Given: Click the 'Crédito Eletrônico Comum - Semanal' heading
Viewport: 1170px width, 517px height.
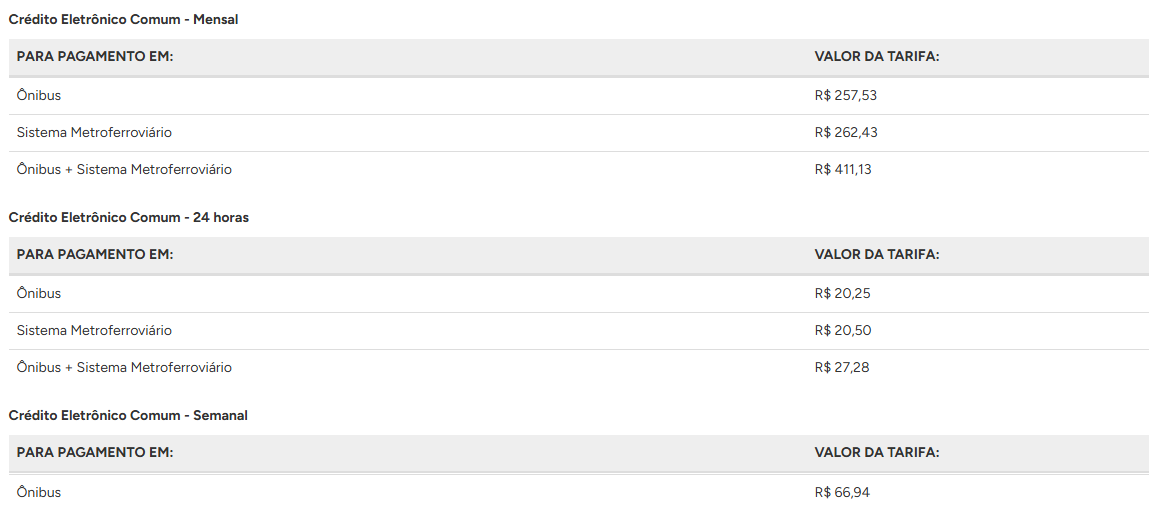Looking at the screenshot, I should [128, 415].
